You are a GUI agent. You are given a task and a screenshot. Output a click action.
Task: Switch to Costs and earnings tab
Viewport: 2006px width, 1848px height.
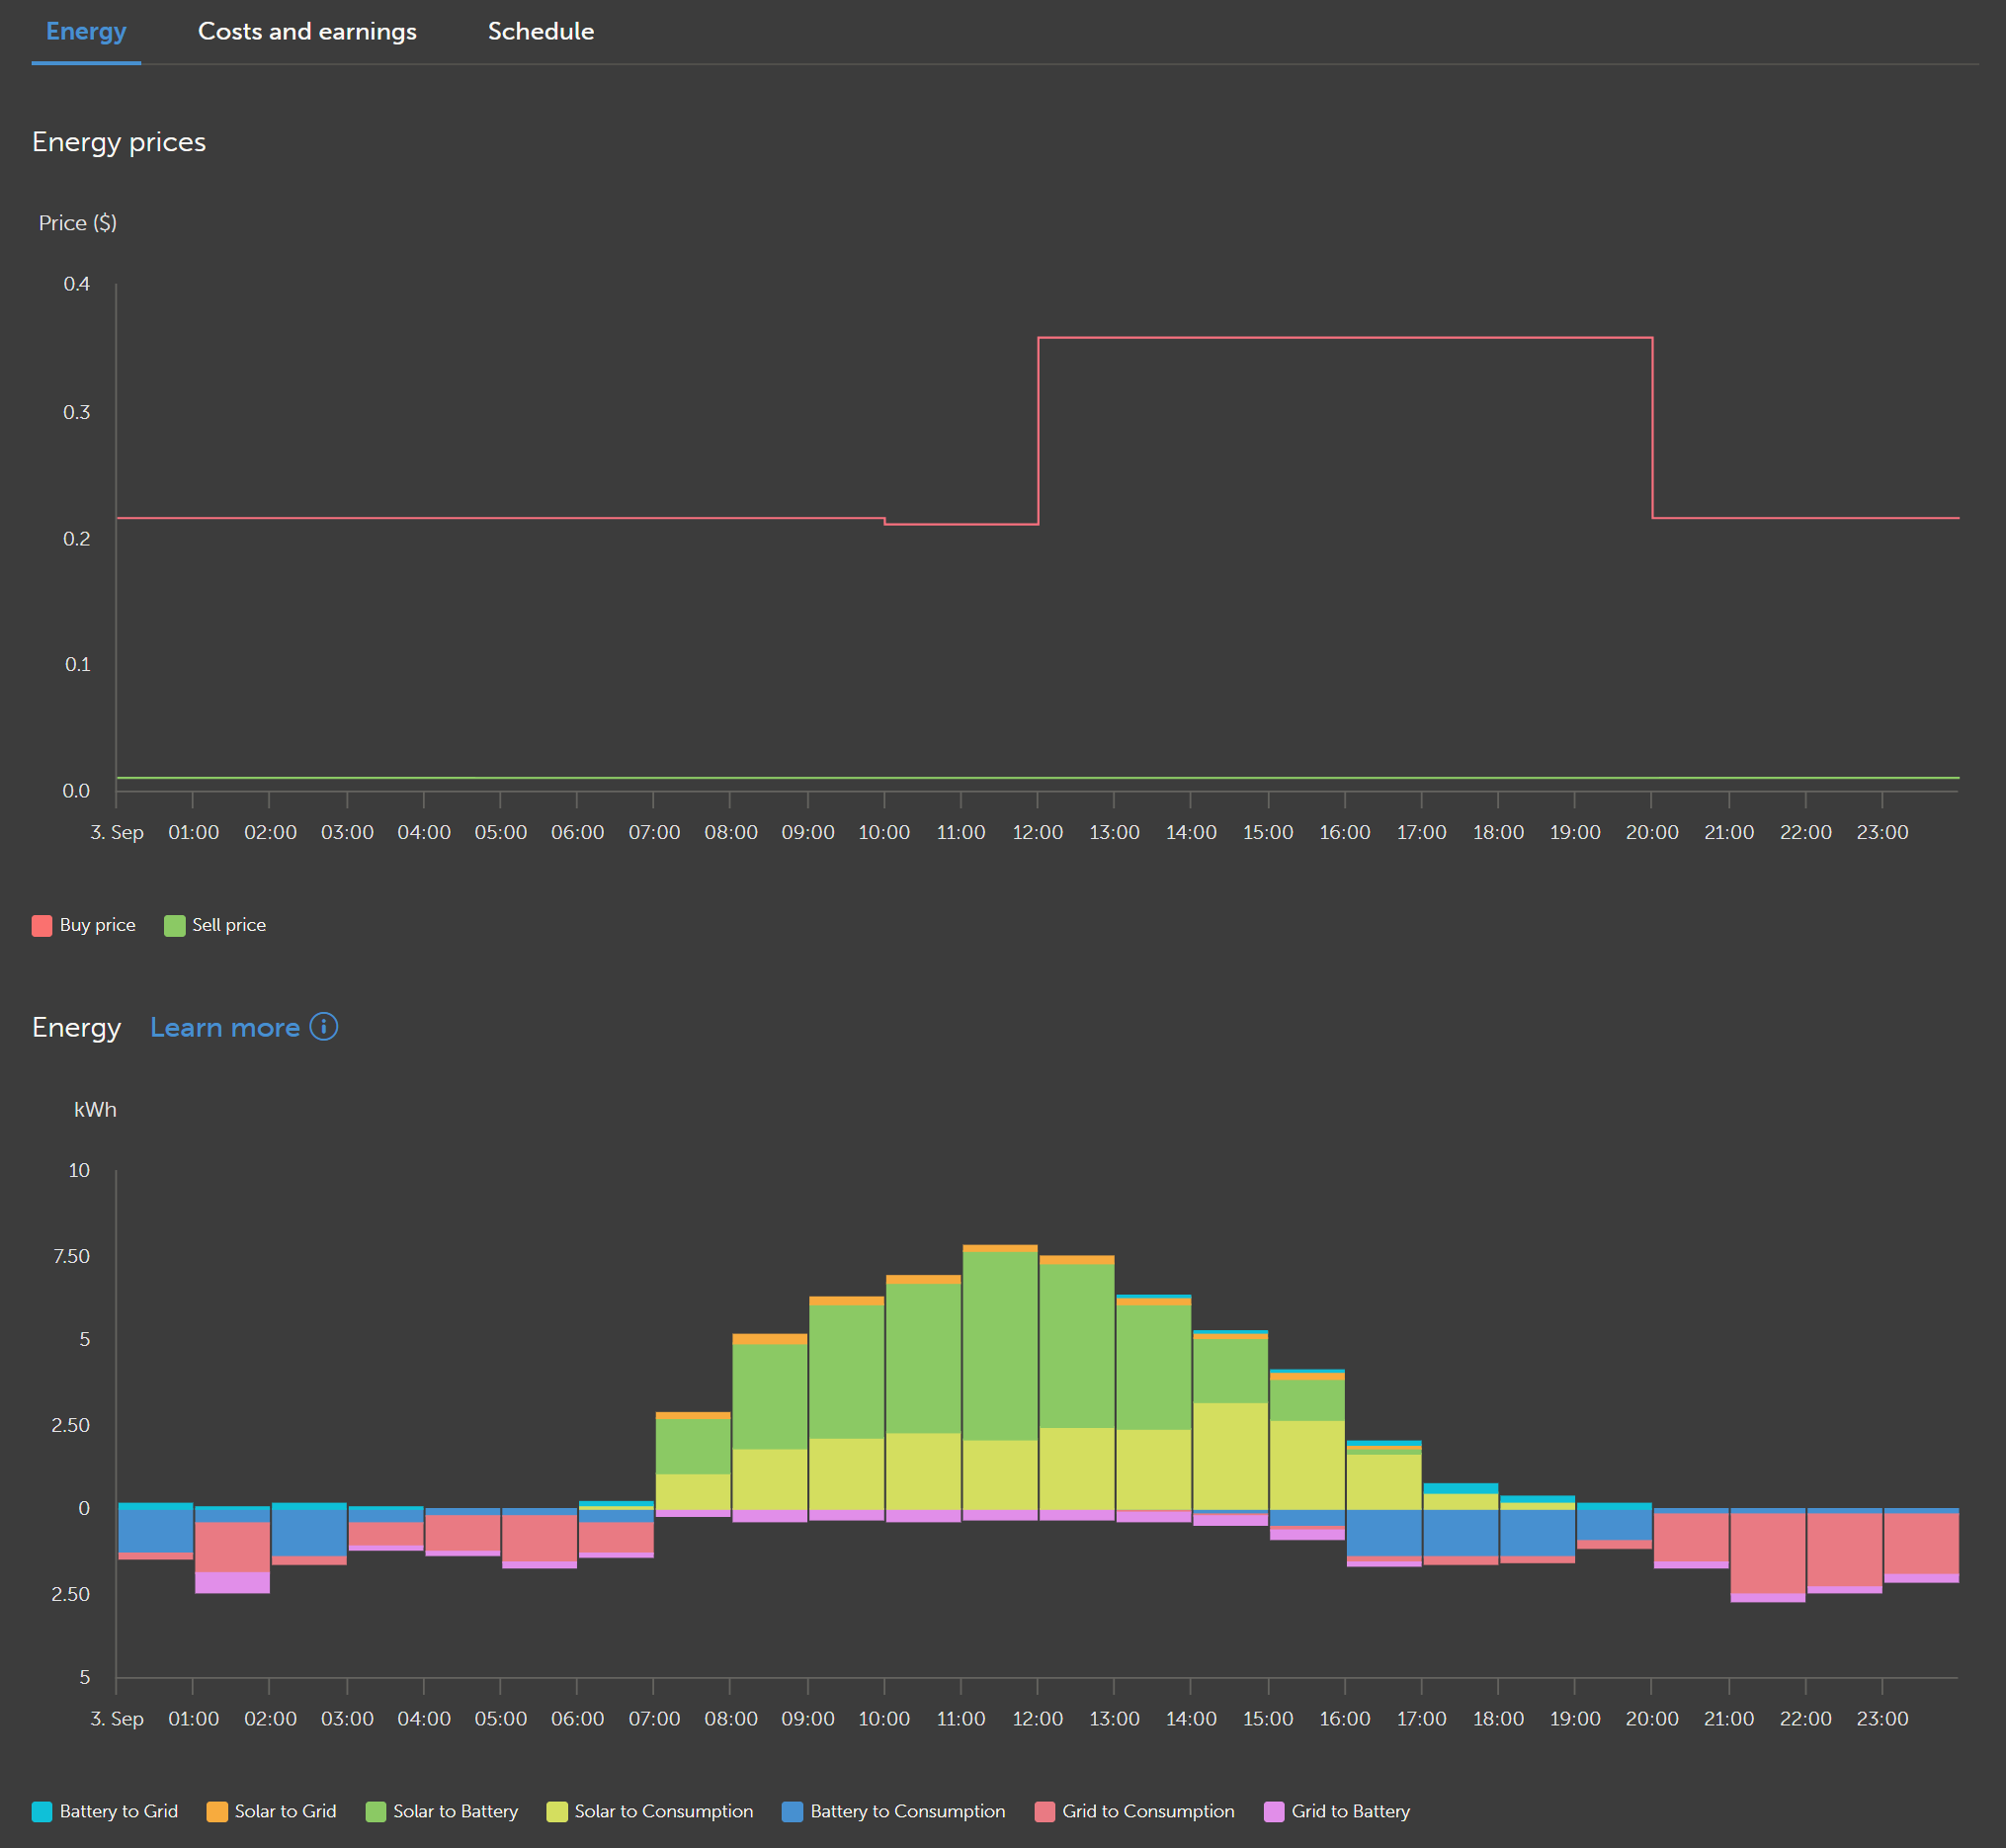(x=307, y=32)
